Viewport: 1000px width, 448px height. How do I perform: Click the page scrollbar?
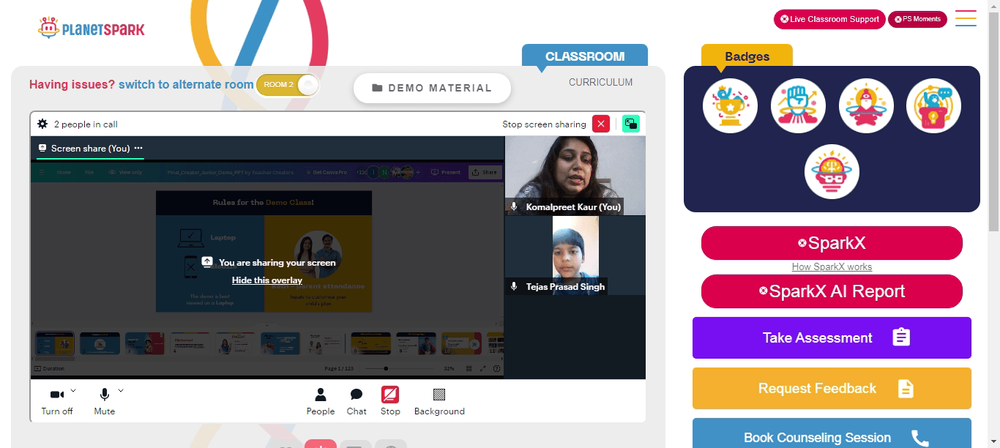pos(994,121)
